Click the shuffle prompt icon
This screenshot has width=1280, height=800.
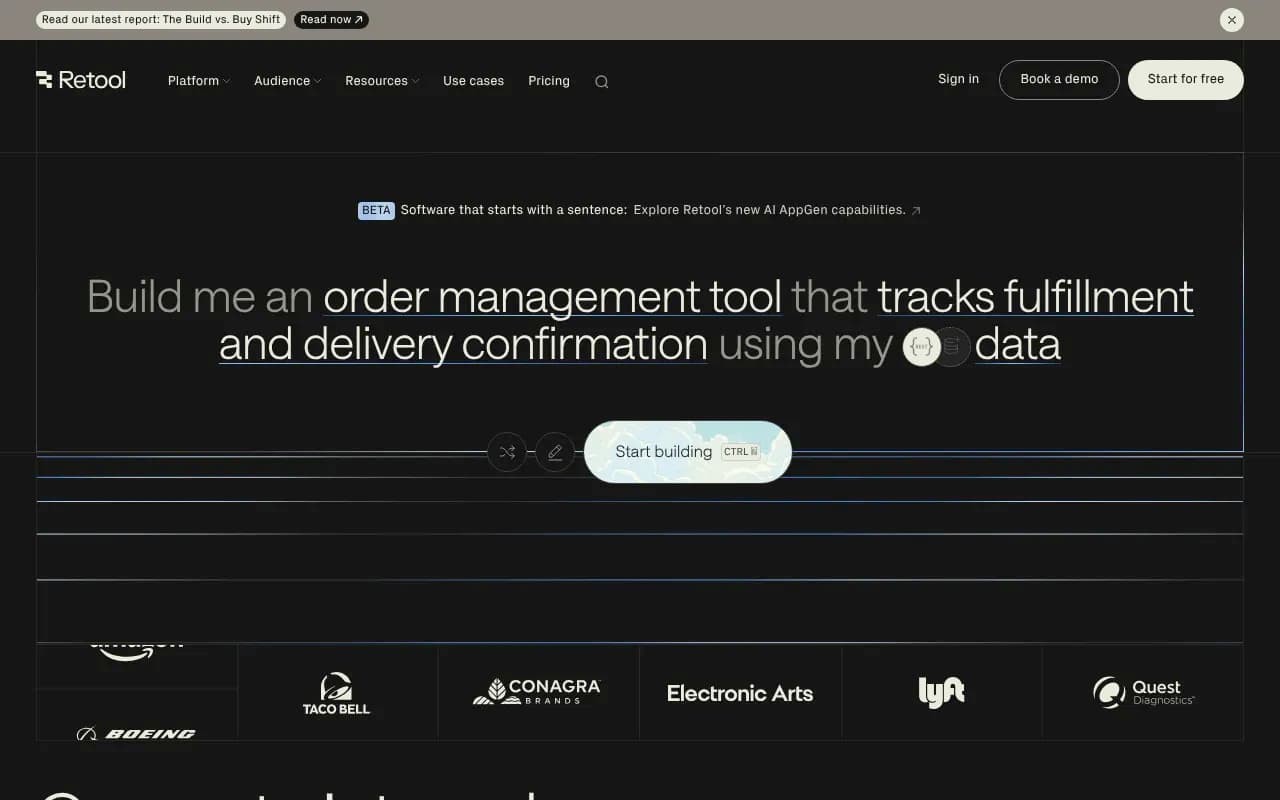tap(507, 452)
